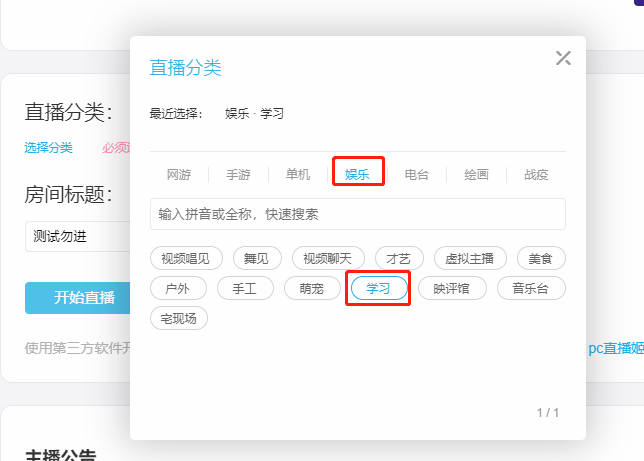Close the 直播分类 dialog
This screenshot has height=461, width=644.
tap(563, 58)
